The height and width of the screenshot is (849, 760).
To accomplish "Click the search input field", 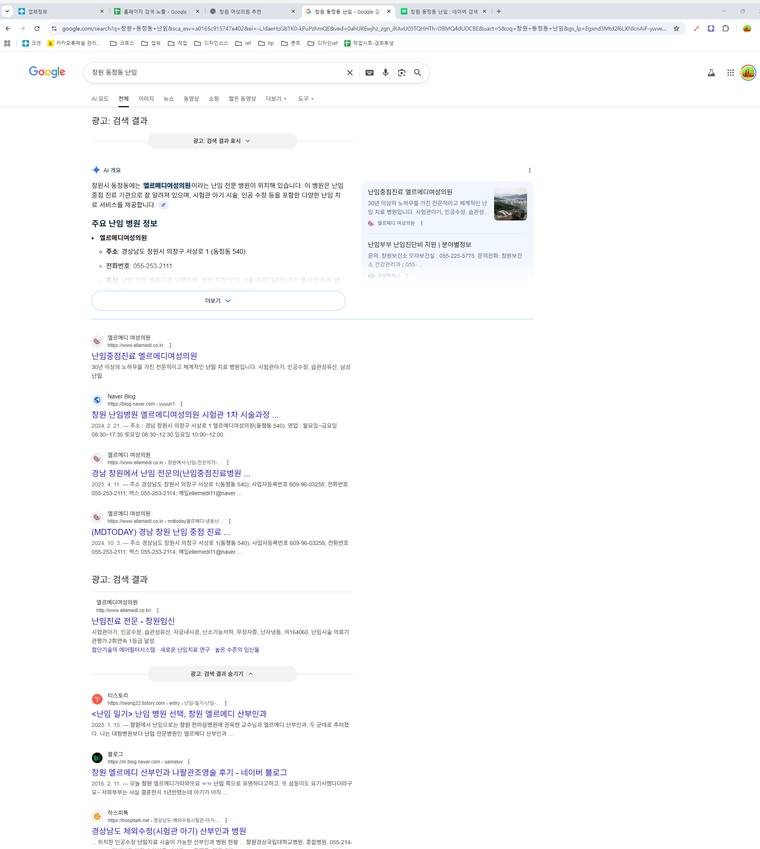I will tap(217, 73).
